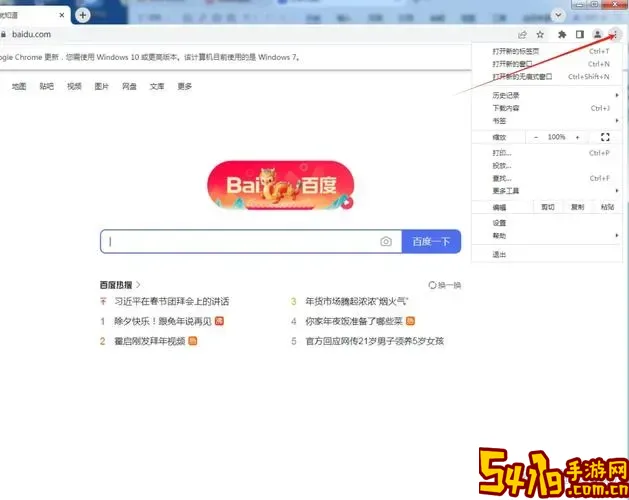Open 除夕快乐！跟兔年说再见 headline

[x=163, y=321]
